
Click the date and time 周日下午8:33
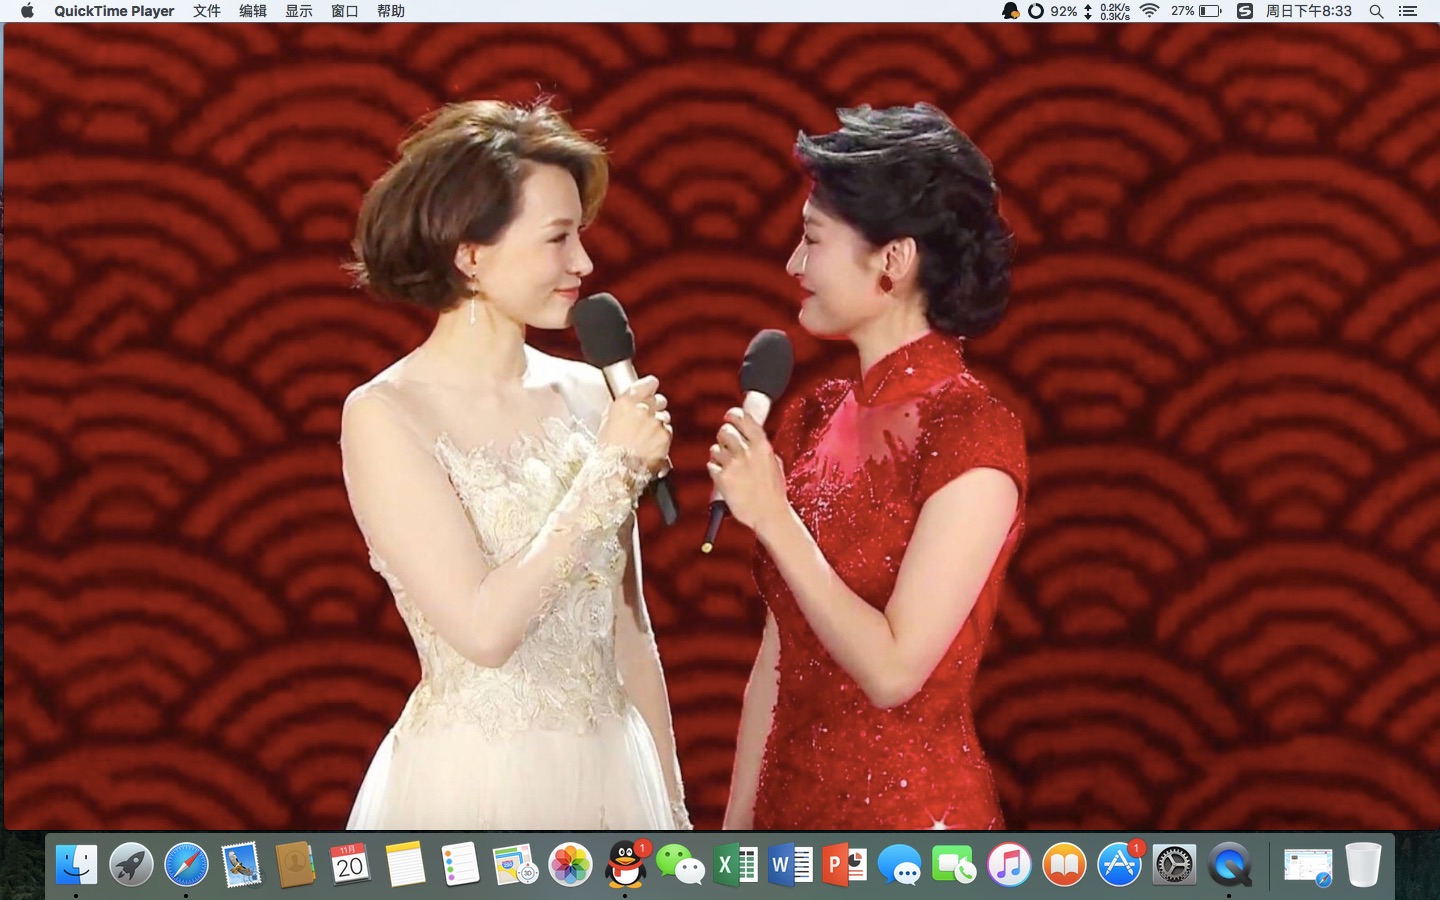tap(1309, 11)
